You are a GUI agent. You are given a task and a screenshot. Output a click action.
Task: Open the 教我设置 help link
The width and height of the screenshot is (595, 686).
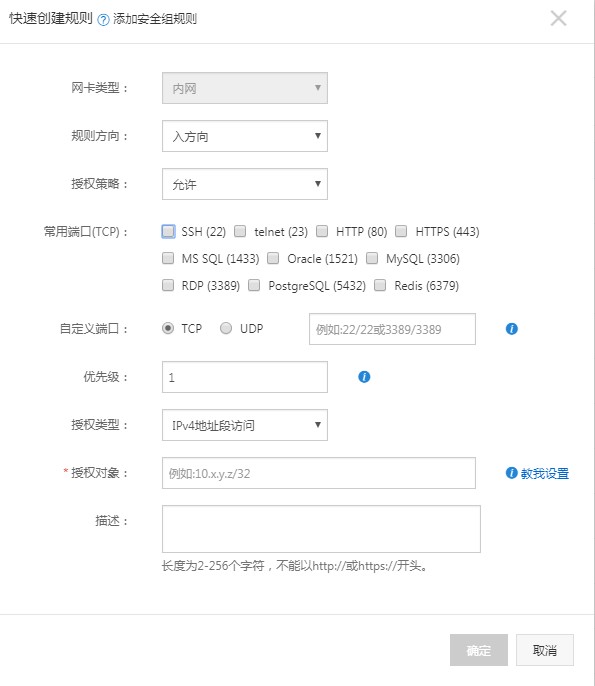[545, 473]
